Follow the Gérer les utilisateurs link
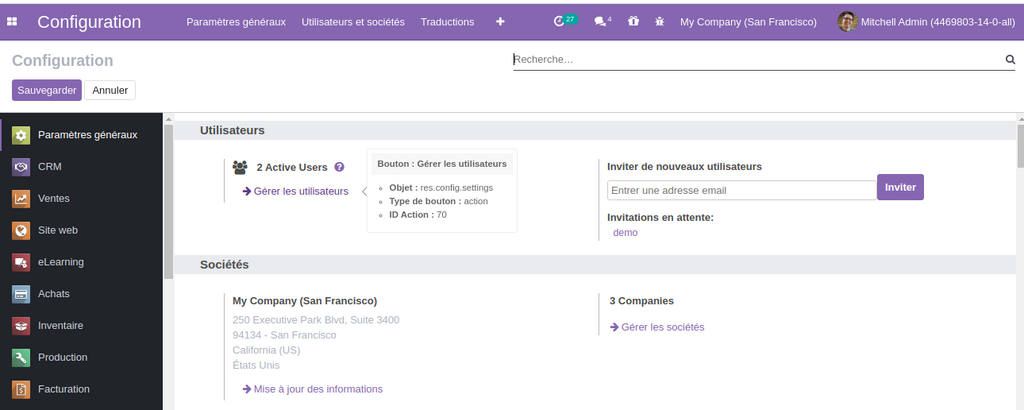1024x410 pixels. click(x=300, y=191)
